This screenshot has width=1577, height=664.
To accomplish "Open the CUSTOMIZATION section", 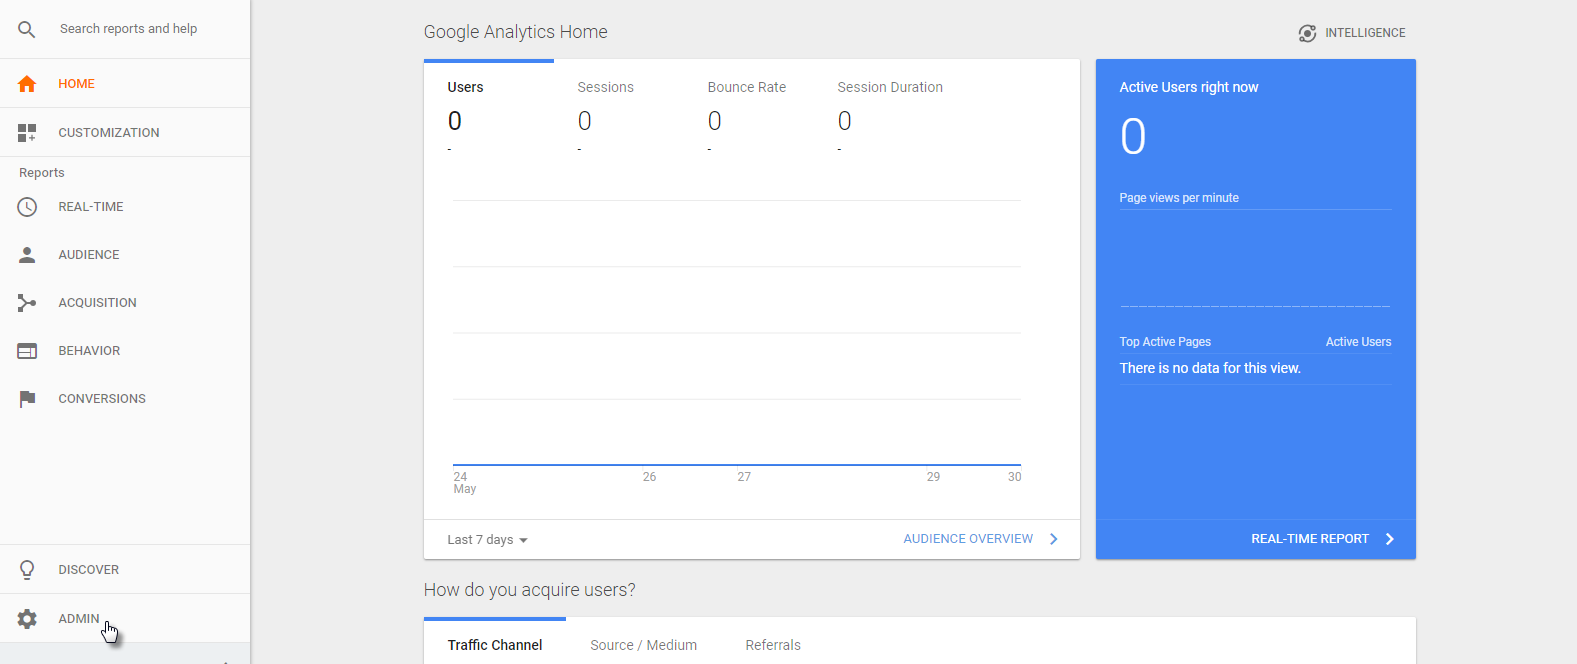I will point(109,133).
